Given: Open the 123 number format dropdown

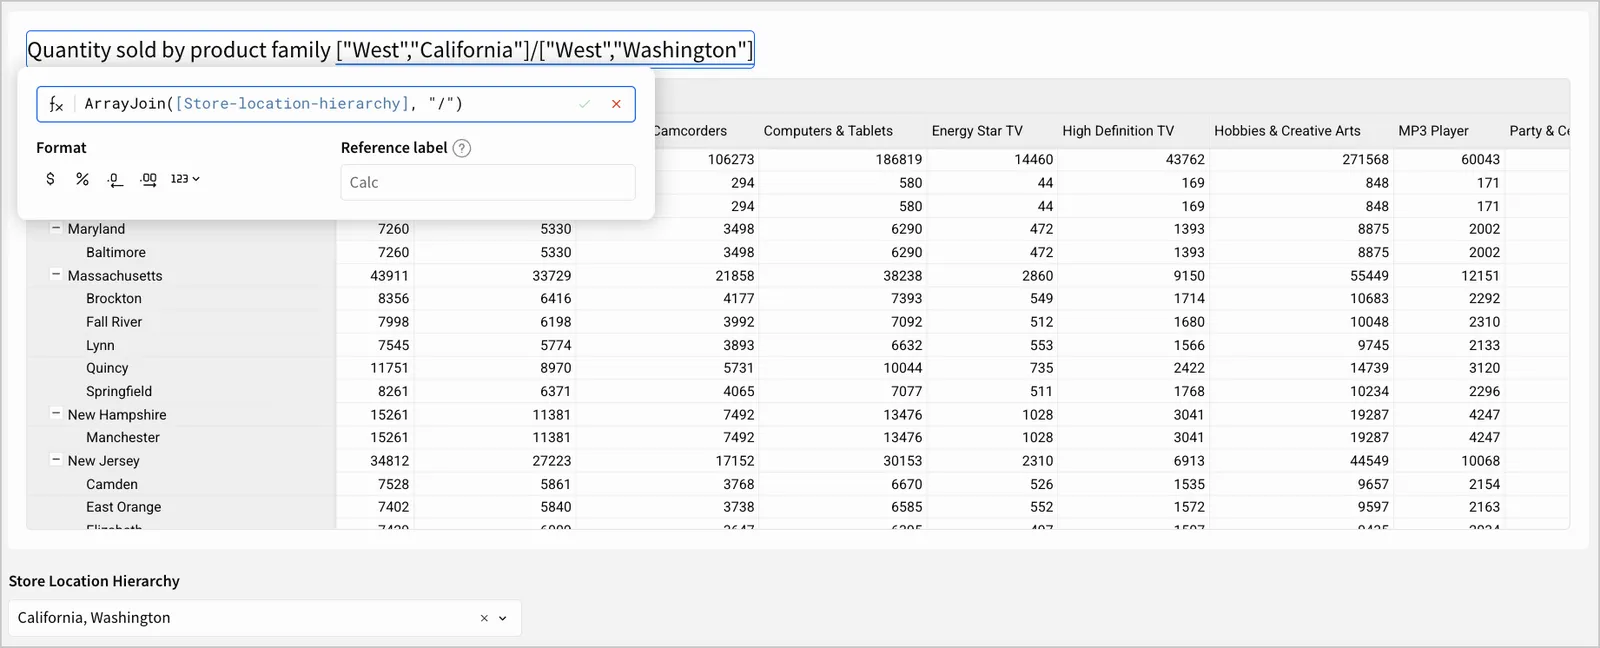Looking at the screenshot, I should point(185,179).
